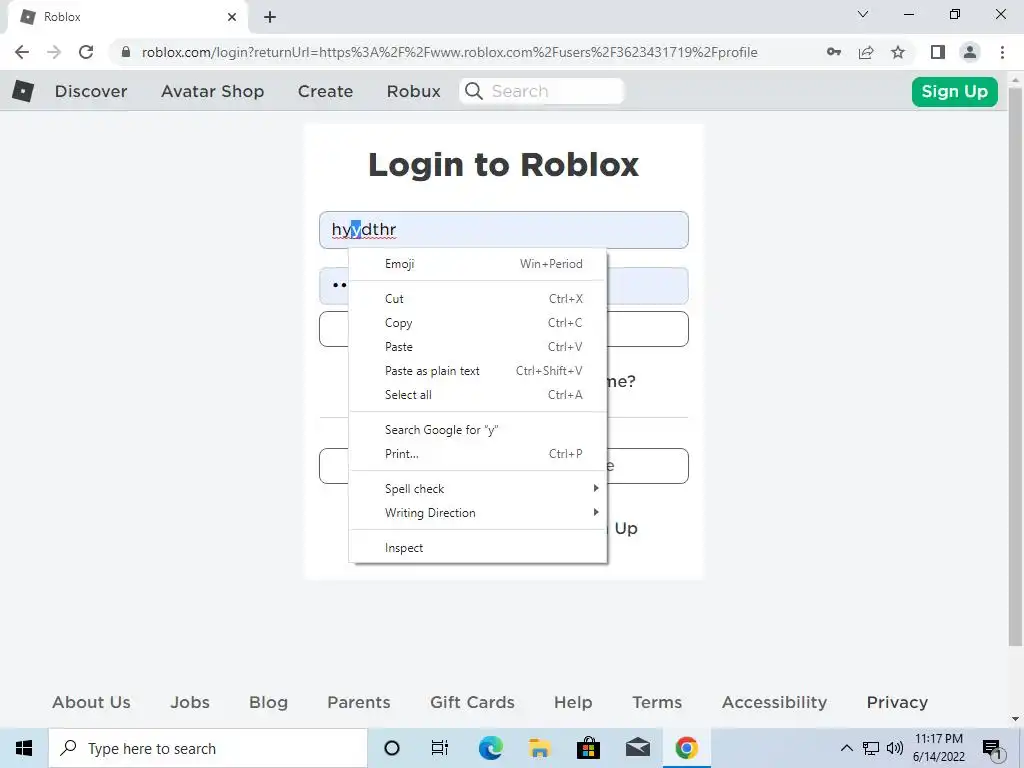
Task: Go to the Create nav link
Action: coord(325,91)
